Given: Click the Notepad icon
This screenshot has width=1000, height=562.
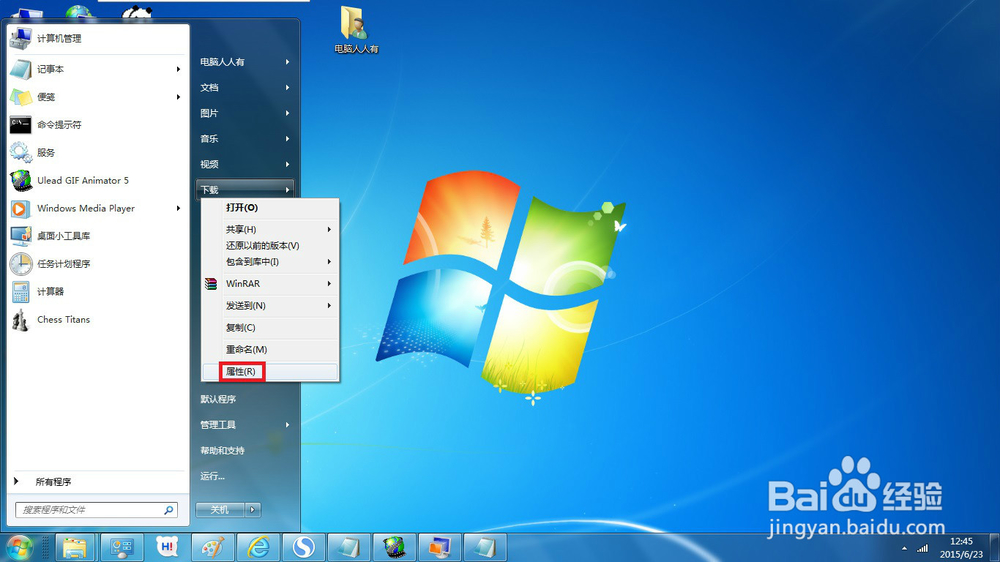Looking at the screenshot, I should click(20, 69).
